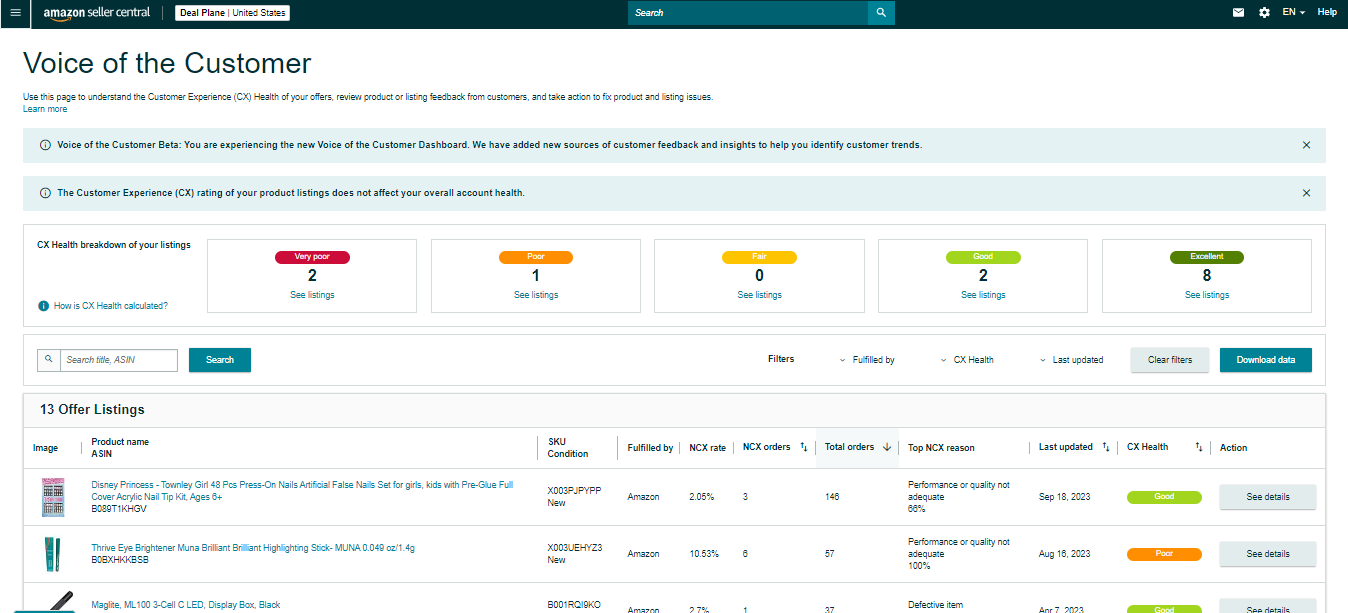Click Aug 16, 2023 date cell
Viewport: 1348px width, 613px height.
[x=1065, y=554]
